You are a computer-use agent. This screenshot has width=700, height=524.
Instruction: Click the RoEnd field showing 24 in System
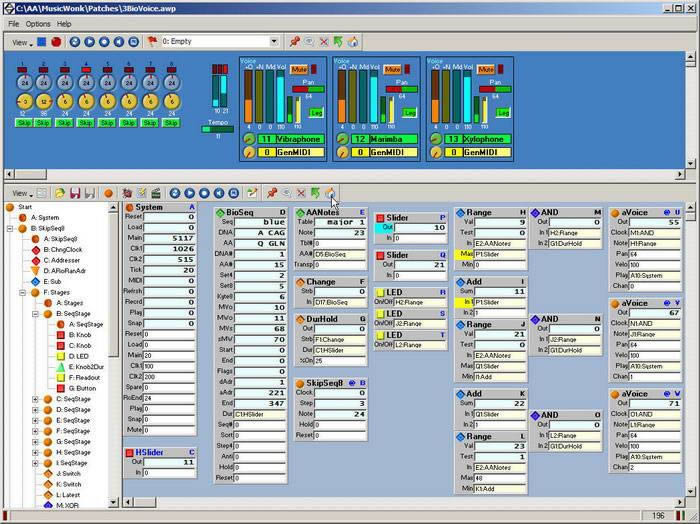(169, 398)
